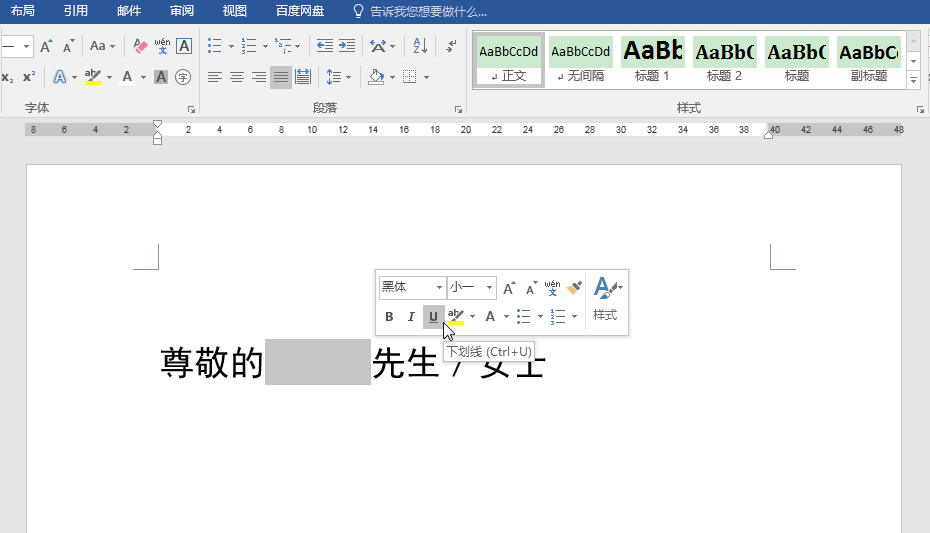
Task: Center-align text using the ribbon icon
Action: click(x=237, y=77)
